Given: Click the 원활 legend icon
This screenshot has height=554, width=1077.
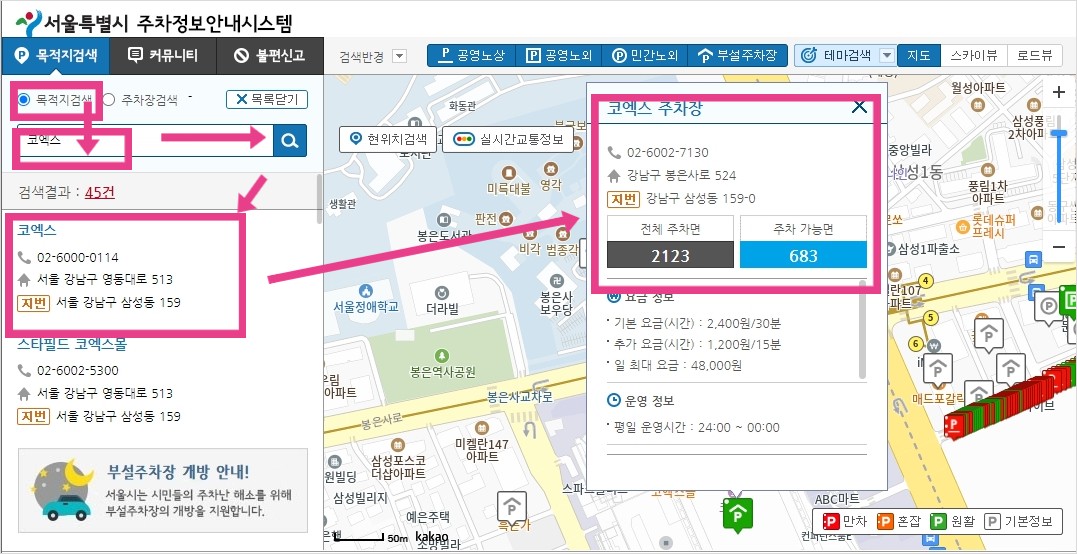Looking at the screenshot, I should point(938,521).
